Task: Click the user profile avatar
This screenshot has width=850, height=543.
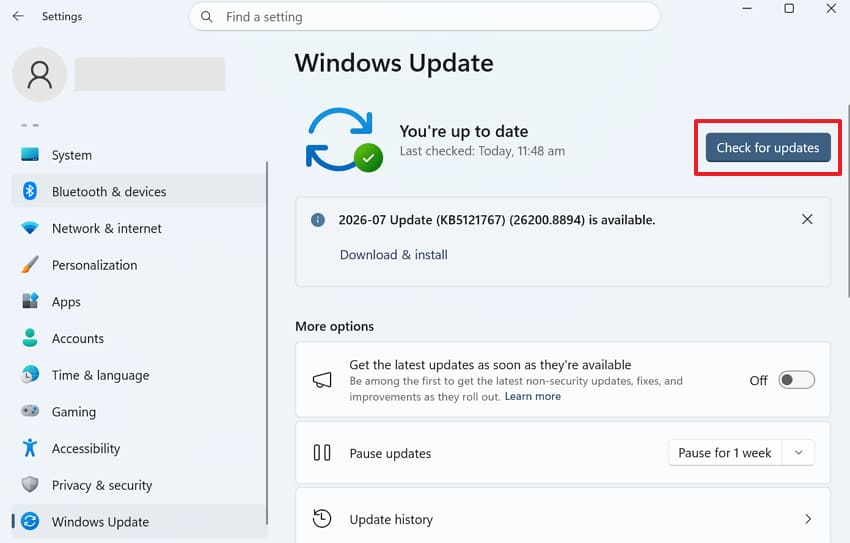Action: tap(40, 74)
